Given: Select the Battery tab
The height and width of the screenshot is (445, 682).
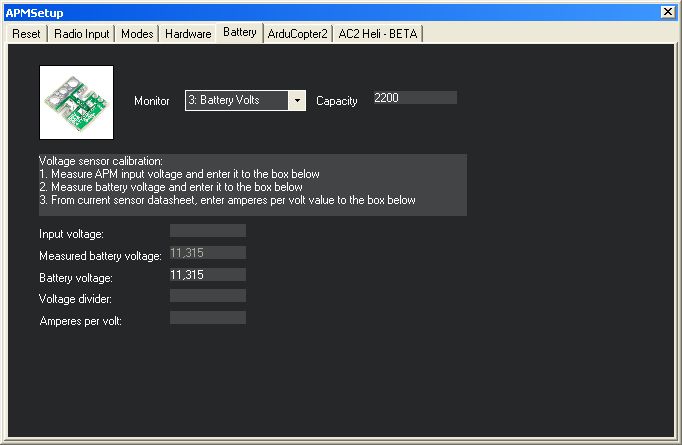Looking at the screenshot, I should tap(240, 32).
